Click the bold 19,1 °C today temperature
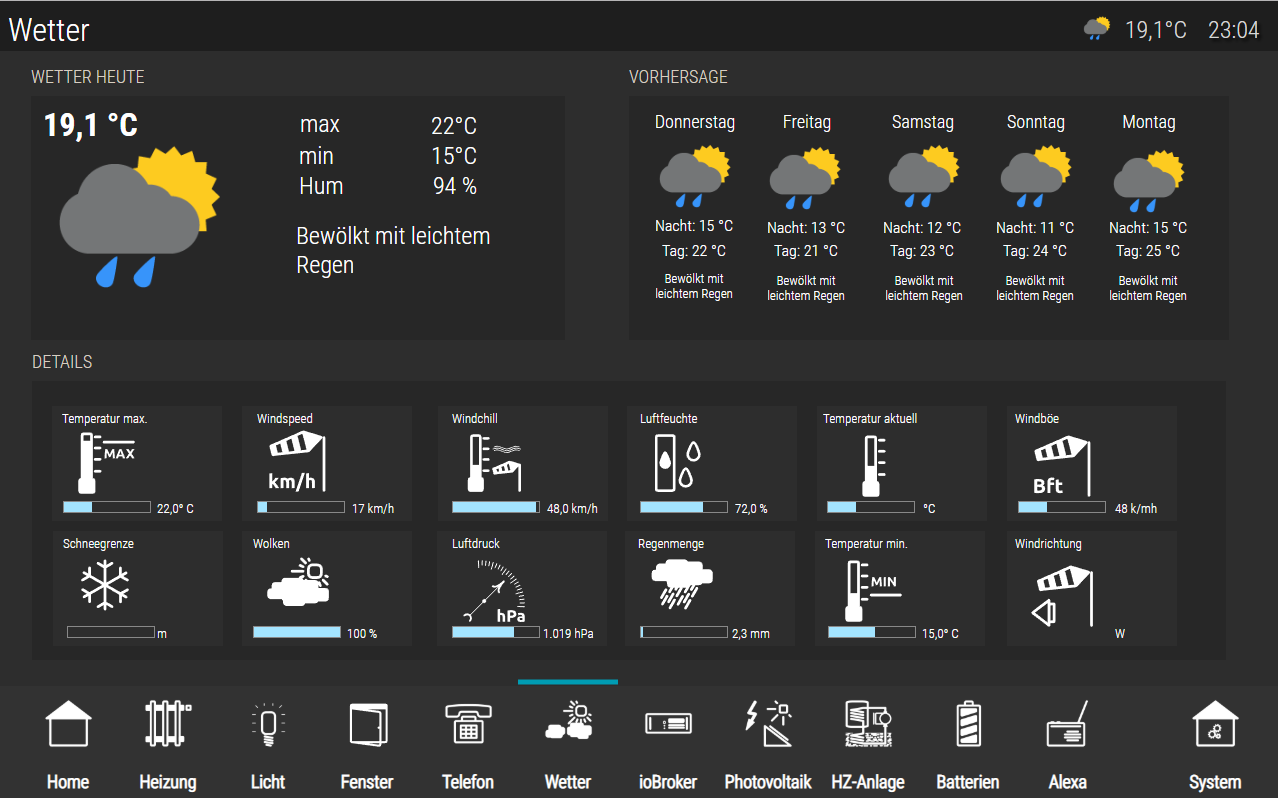This screenshot has width=1278, height=798. pos(91,125)
